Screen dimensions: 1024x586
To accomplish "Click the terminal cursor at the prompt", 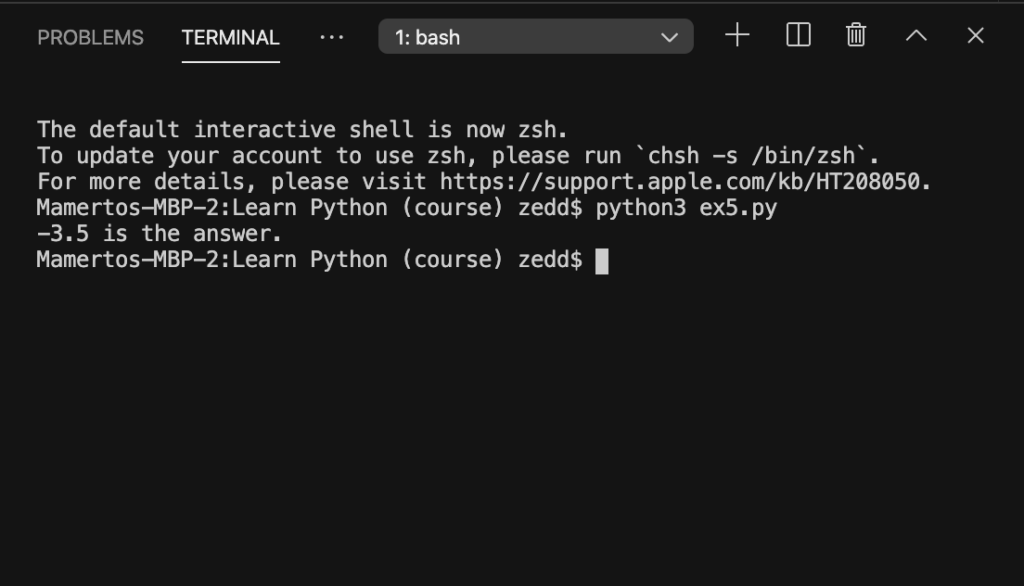I will 601,261.
